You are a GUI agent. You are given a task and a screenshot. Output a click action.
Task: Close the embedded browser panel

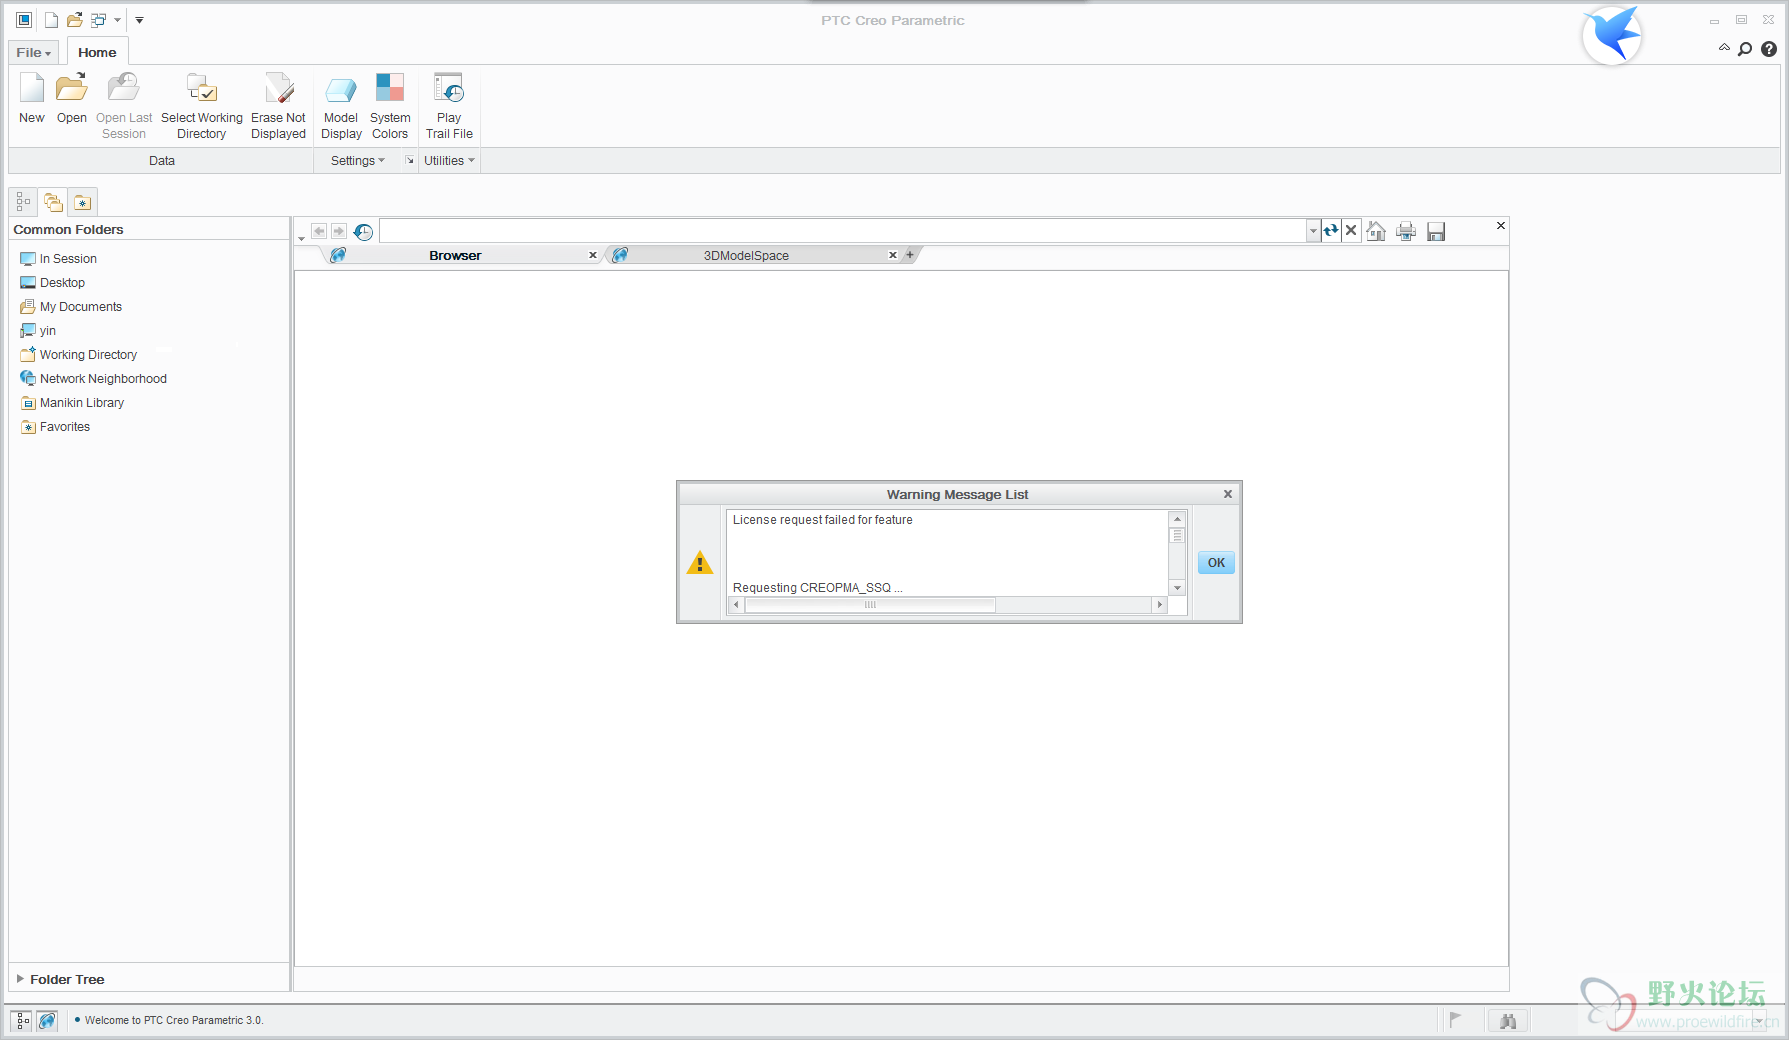[x=1500, y=226]
